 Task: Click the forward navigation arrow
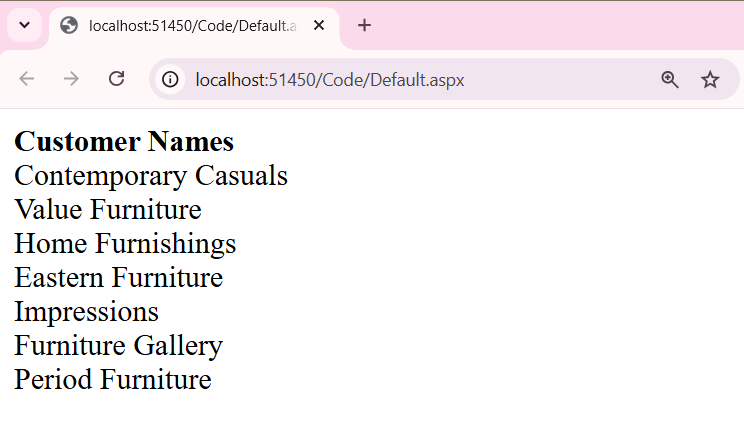tap(71, 79)
